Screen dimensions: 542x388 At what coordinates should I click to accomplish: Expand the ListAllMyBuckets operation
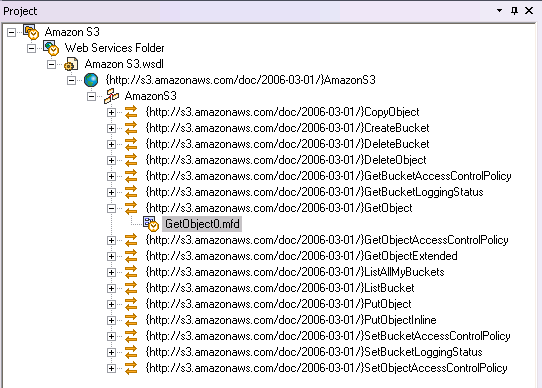coord(111,272)
